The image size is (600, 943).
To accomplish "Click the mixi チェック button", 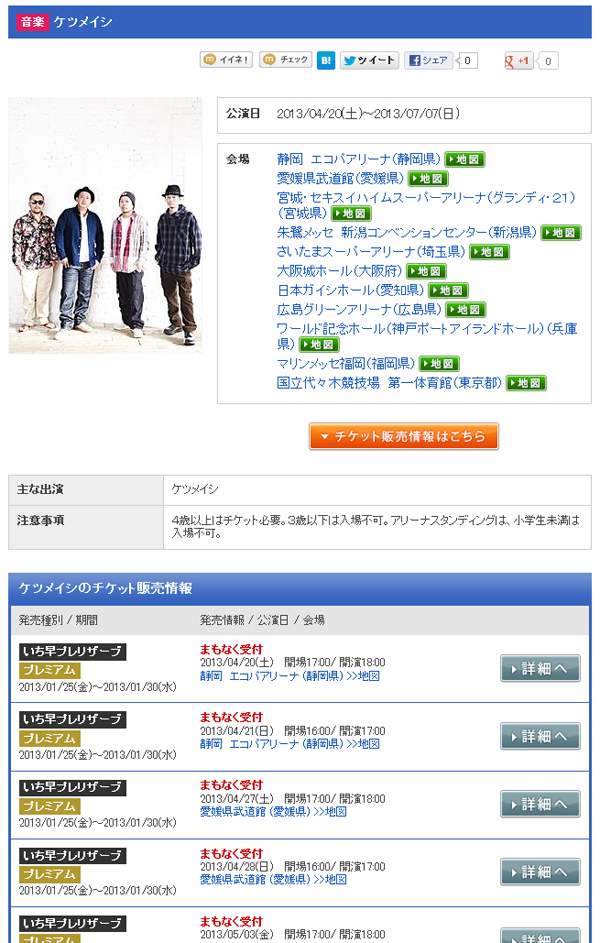I will point(286,60).
